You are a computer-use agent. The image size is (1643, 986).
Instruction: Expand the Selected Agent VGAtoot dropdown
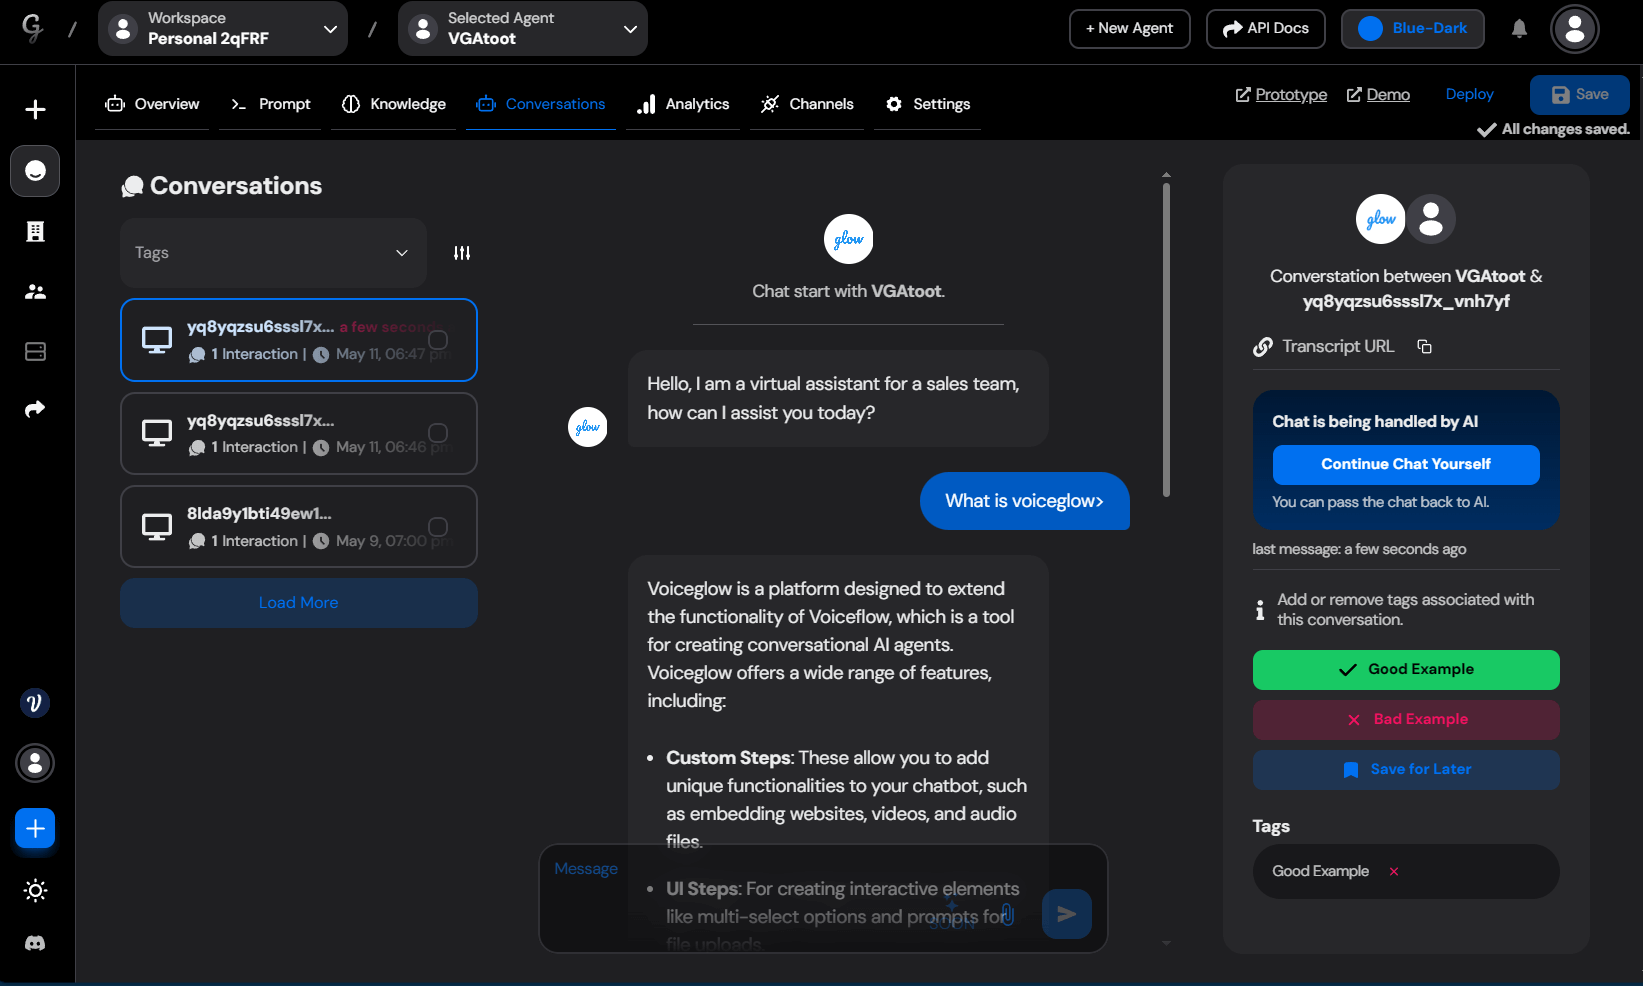coord(523,28)
